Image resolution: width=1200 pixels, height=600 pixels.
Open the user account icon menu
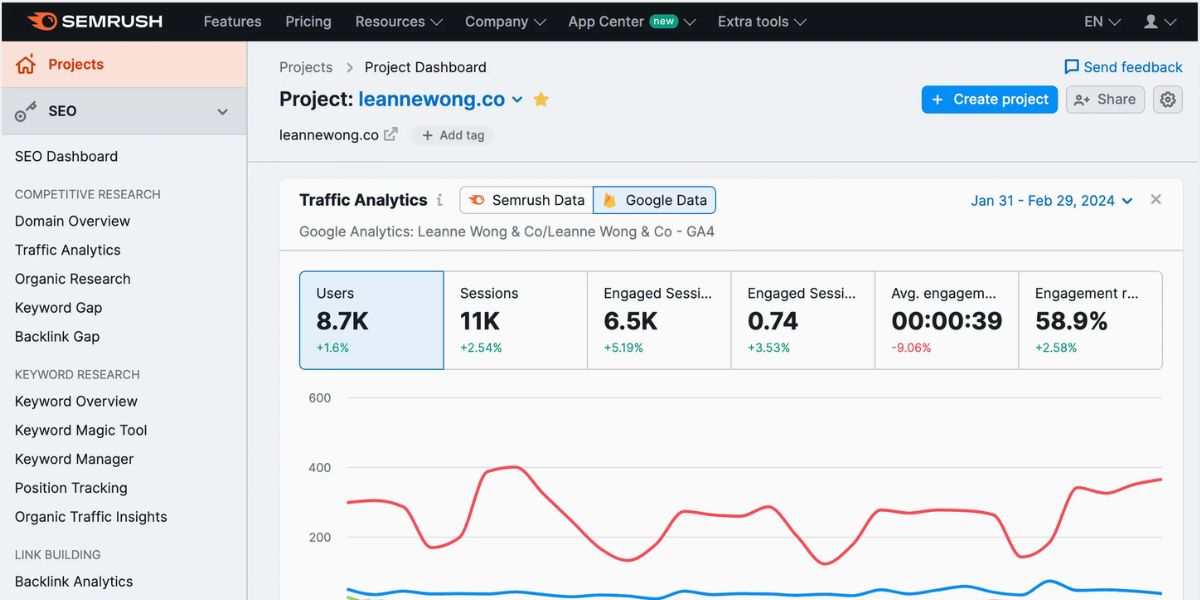(x=1159, y=21)
